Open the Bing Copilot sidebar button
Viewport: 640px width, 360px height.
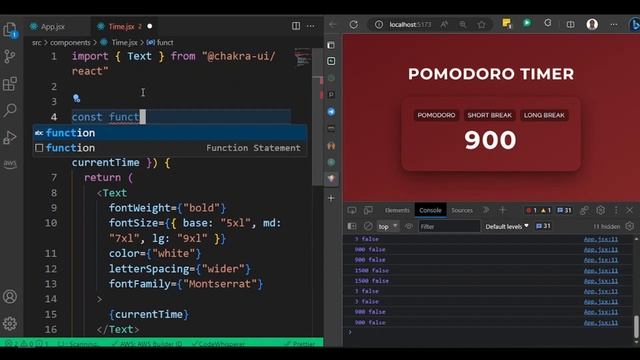click(634, 24)
